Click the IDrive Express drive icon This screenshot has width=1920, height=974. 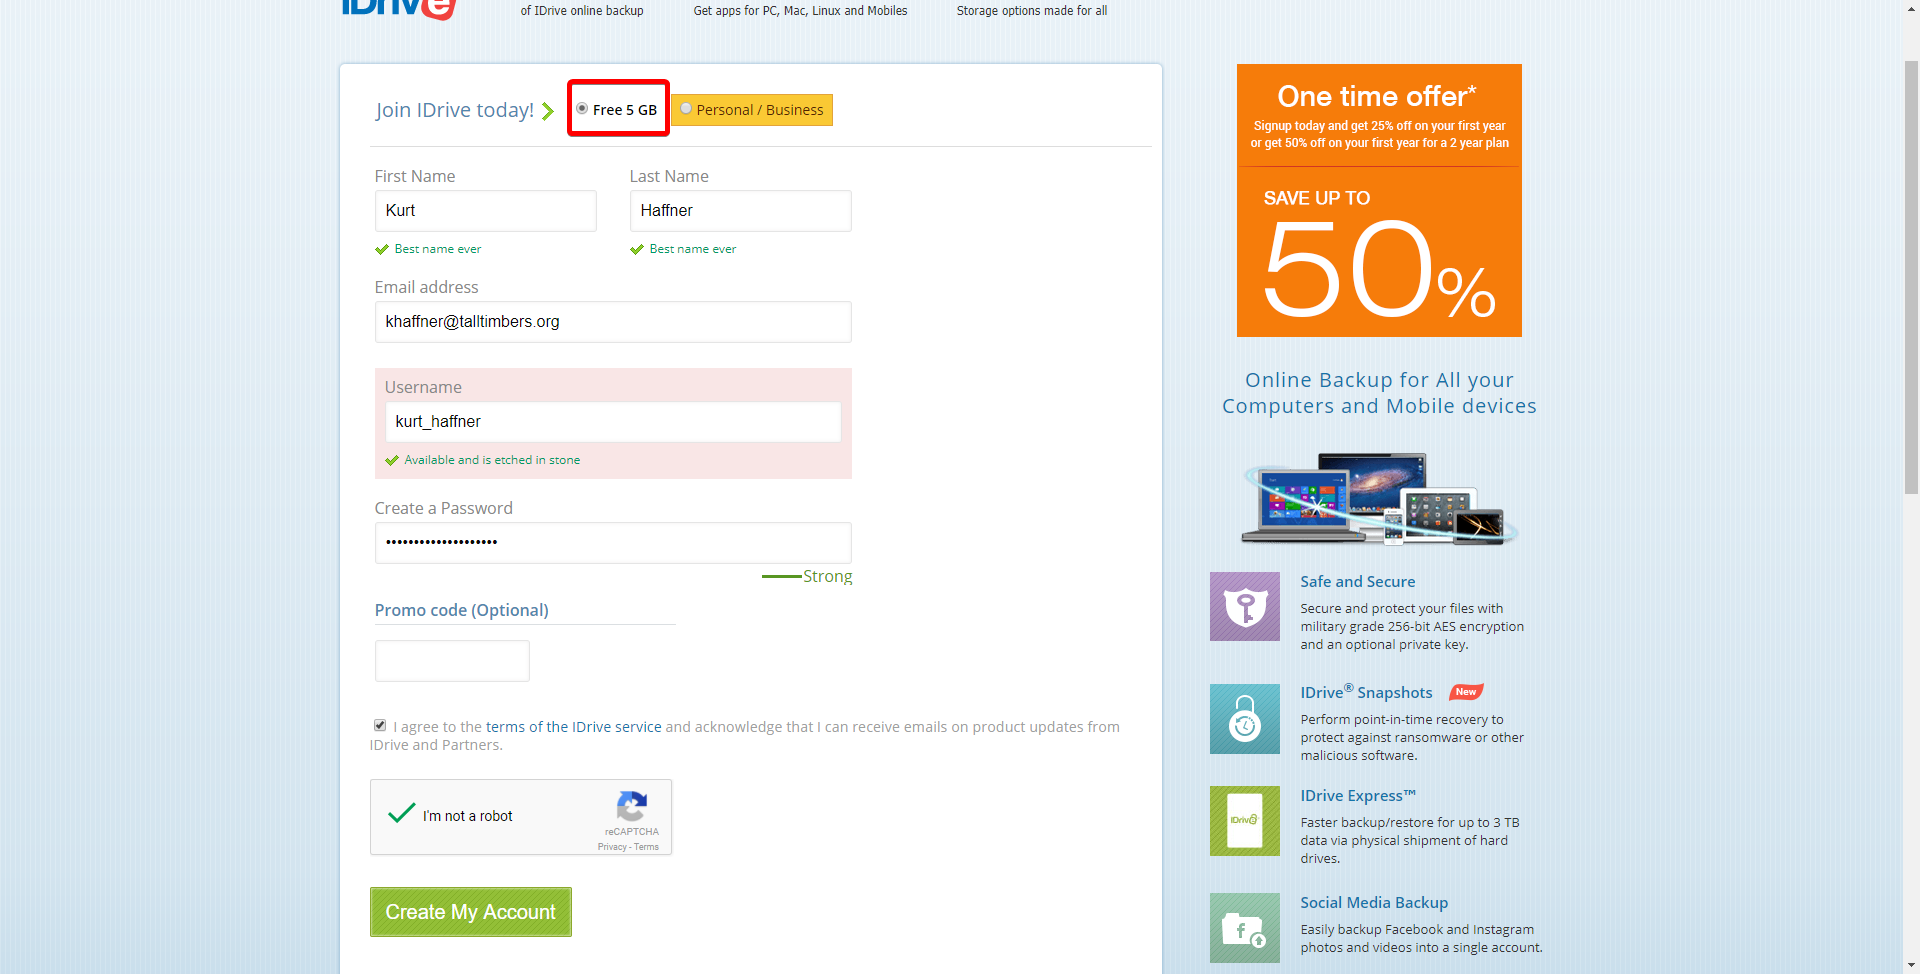[x=1245, y=821]
